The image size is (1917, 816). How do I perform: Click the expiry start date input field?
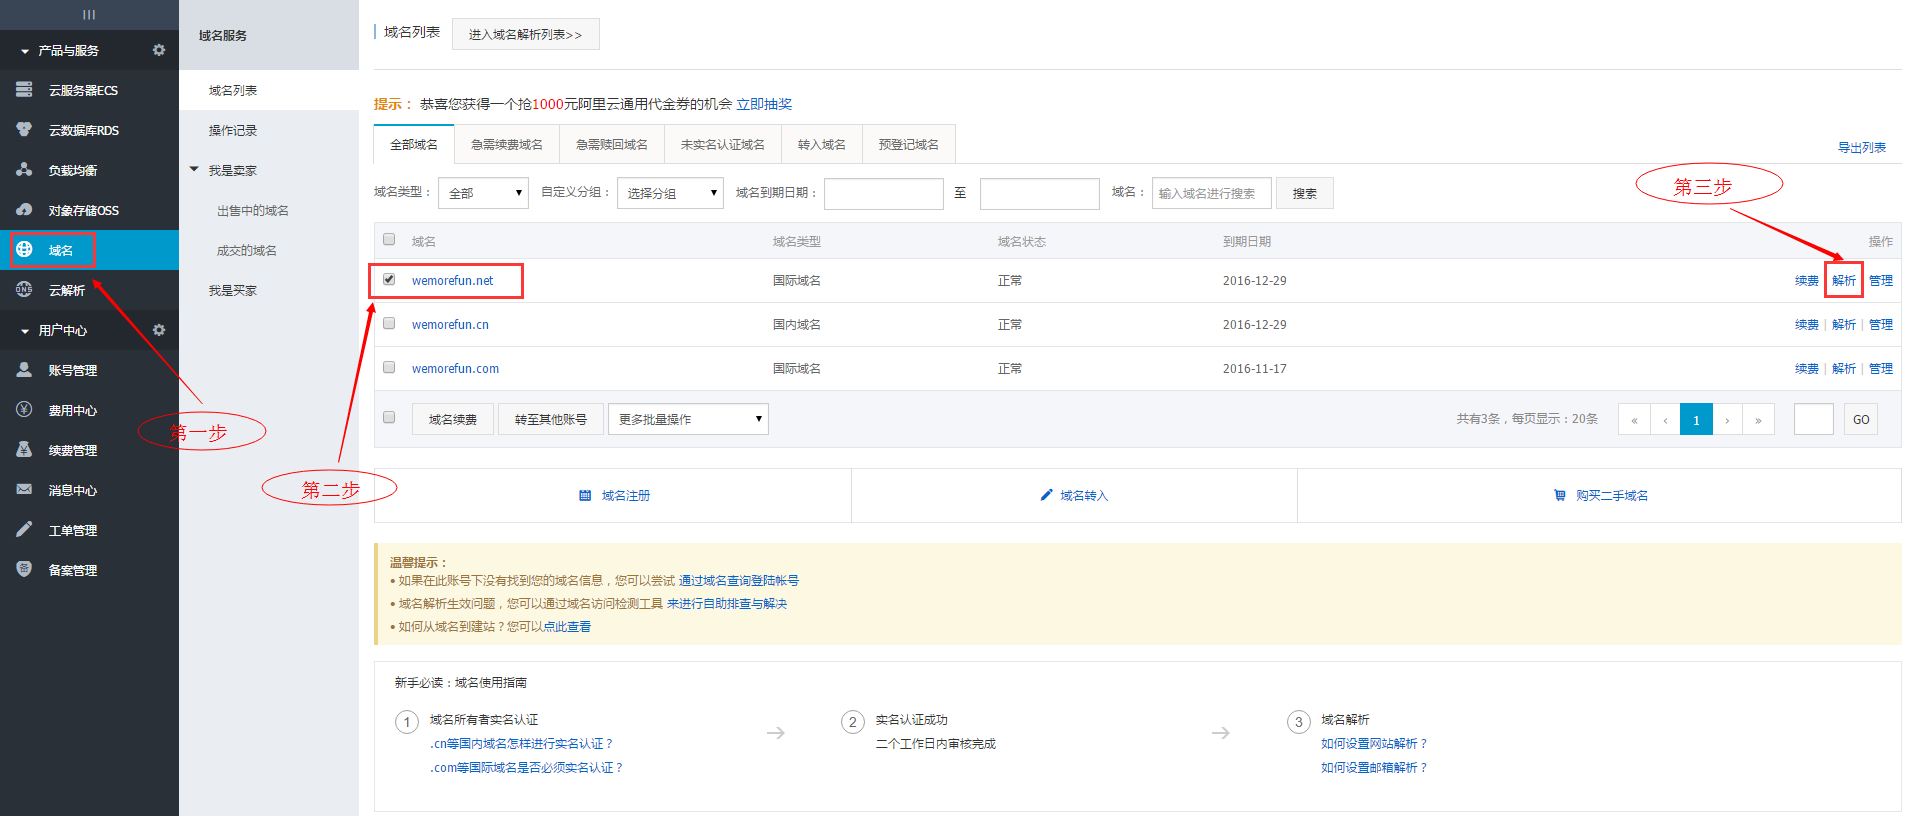(x=884, y=193)
